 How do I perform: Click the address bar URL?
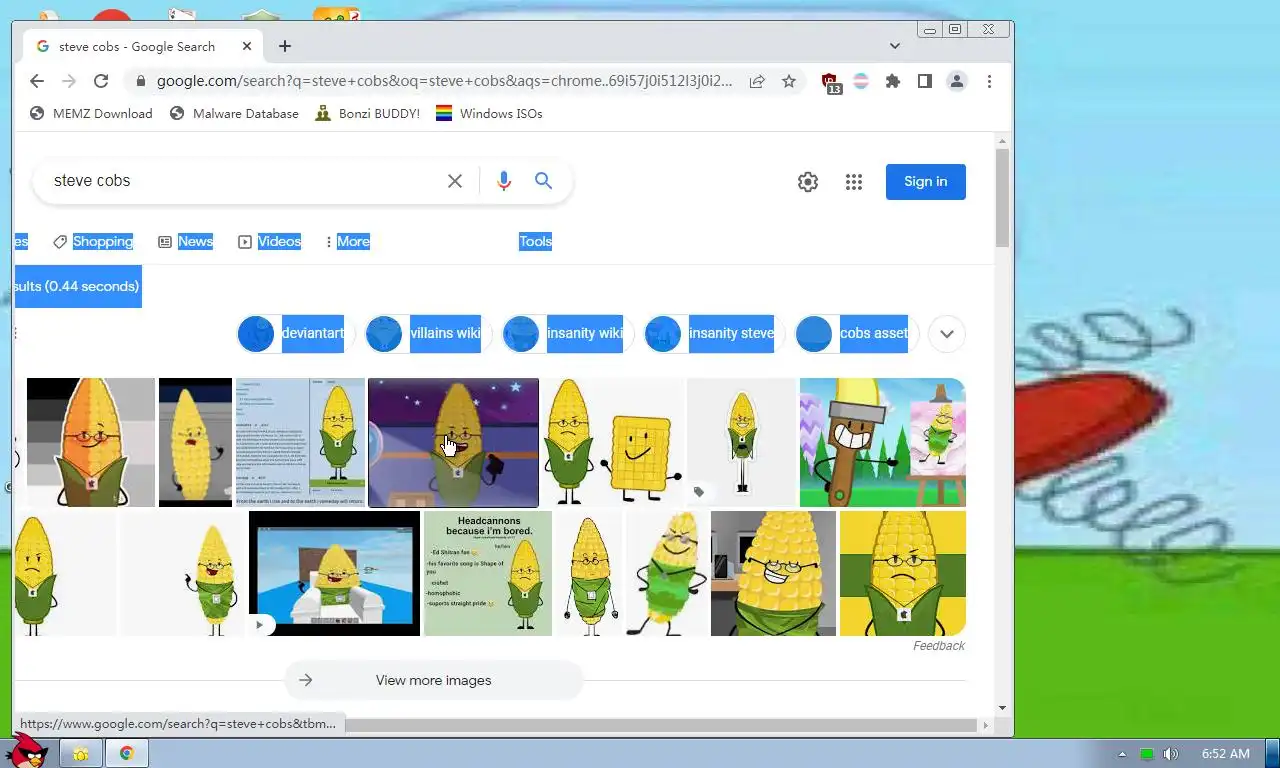coord(444,81)
